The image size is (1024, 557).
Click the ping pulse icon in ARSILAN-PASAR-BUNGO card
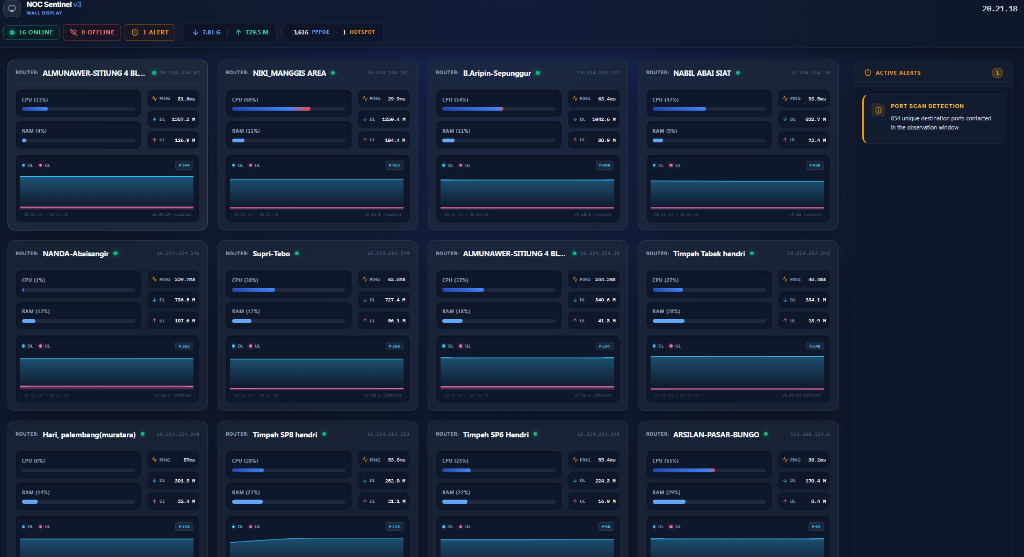pyautogui.click(x=786, y=460)
